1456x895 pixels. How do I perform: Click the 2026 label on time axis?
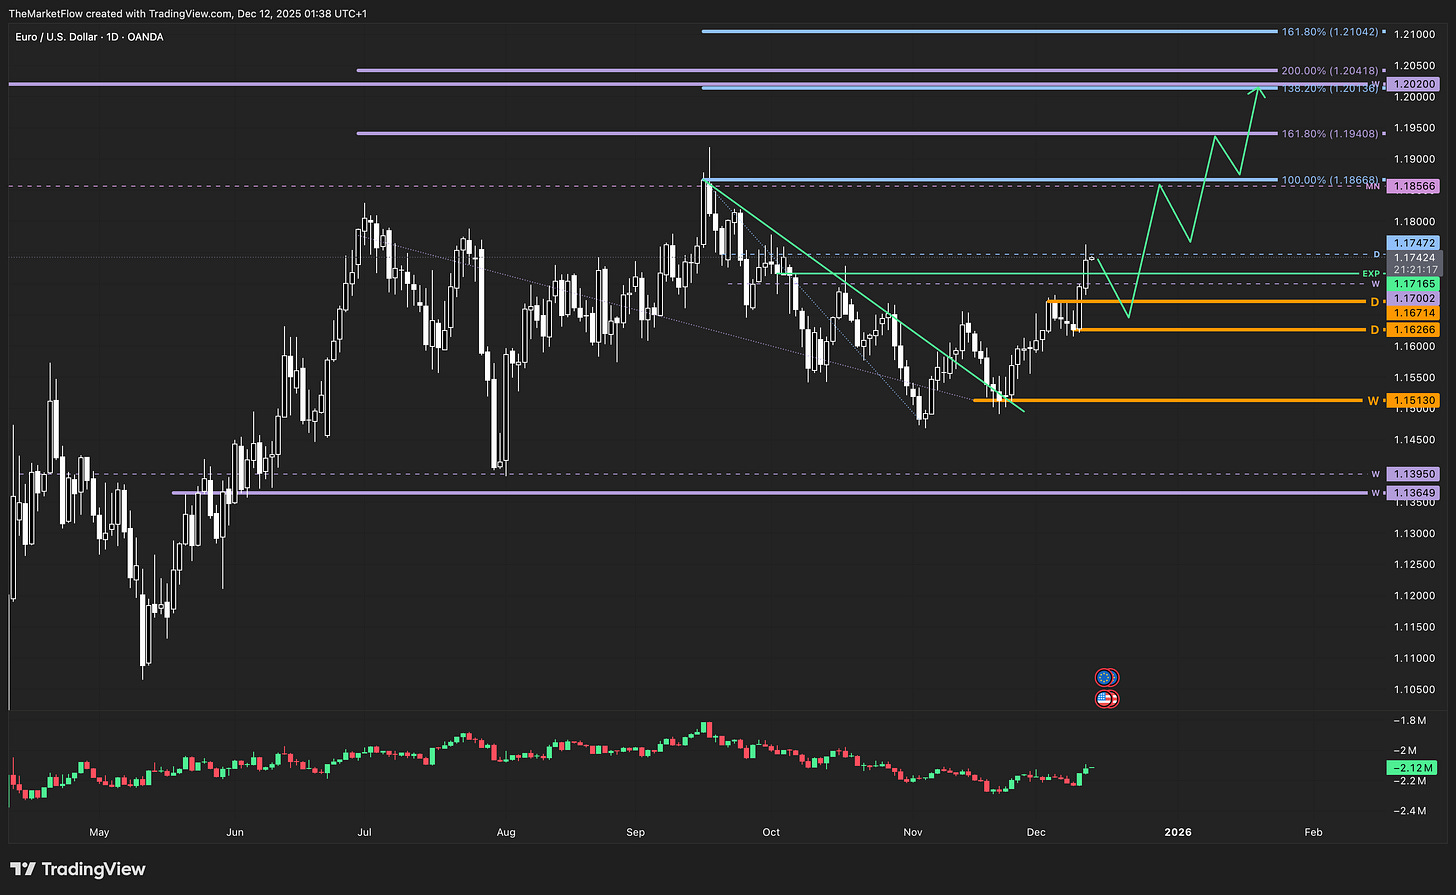click(x=1178, y=832)
